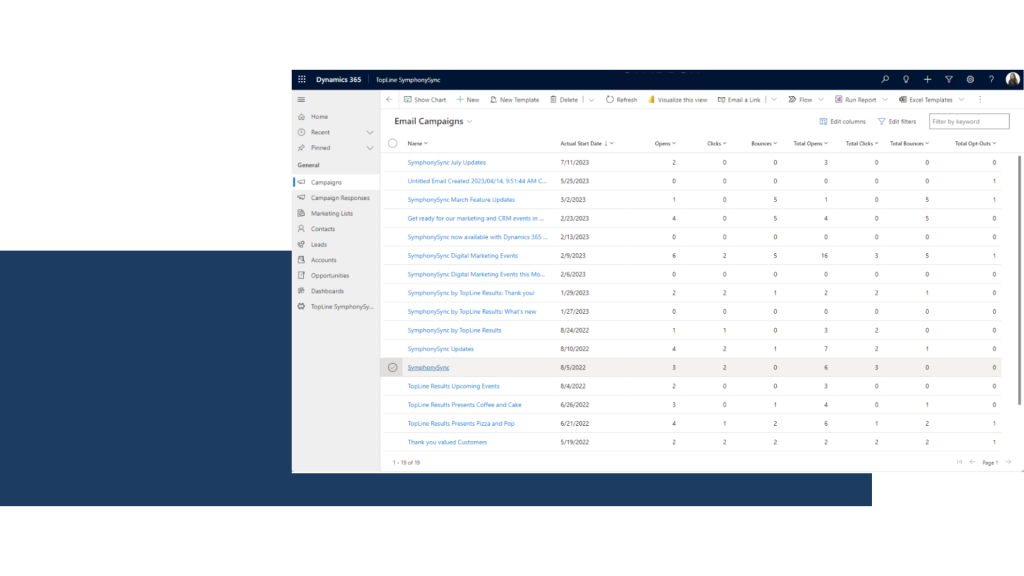This screenshot has height=576, width=1024.
Task: Open the advanced find funnel icon in header
Action: click(x=949, y=80)
